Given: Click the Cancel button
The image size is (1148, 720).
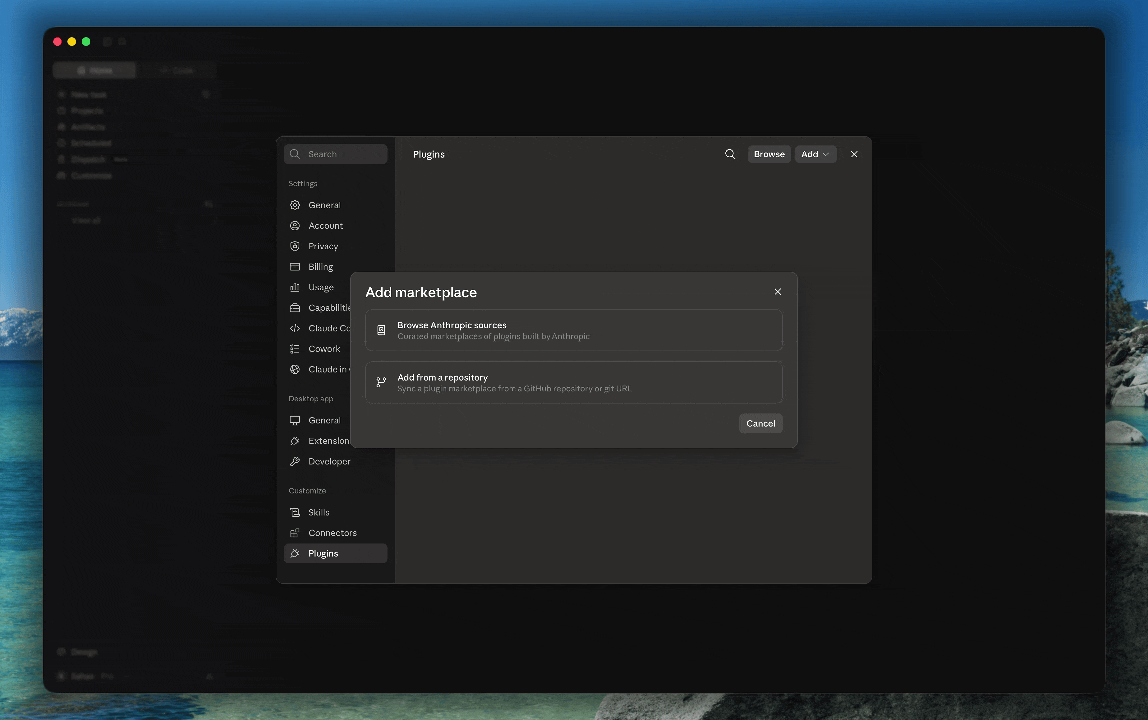Looking at the screenshot, I should click(x=761, y=423).
